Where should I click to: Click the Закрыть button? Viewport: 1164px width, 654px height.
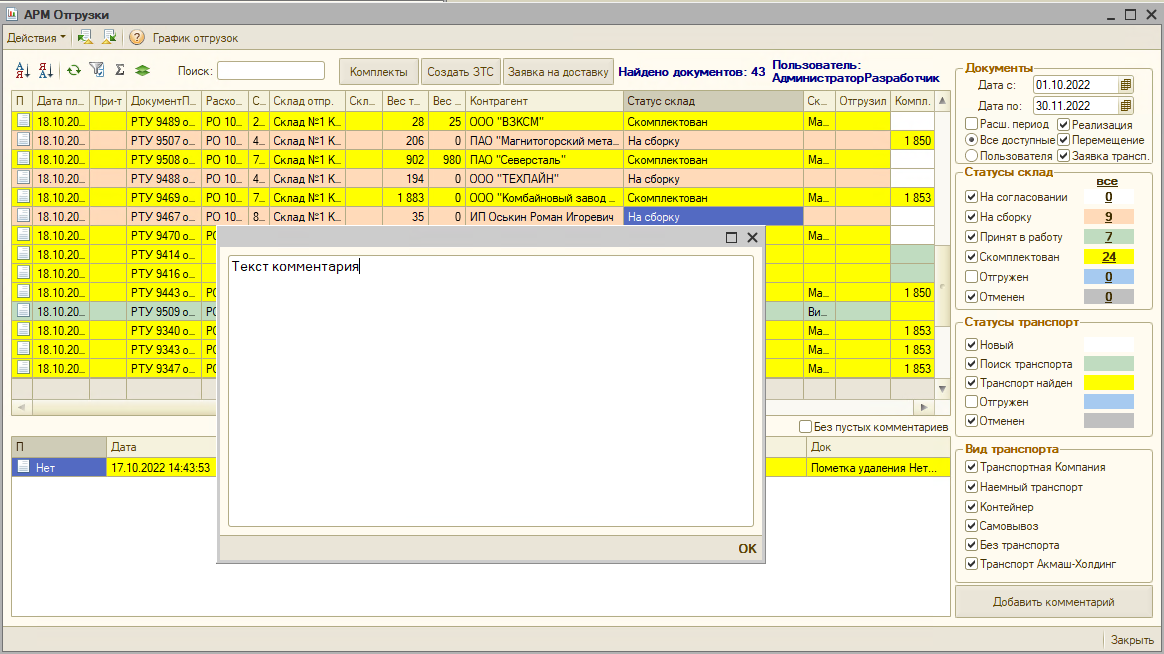[1132, 640]
